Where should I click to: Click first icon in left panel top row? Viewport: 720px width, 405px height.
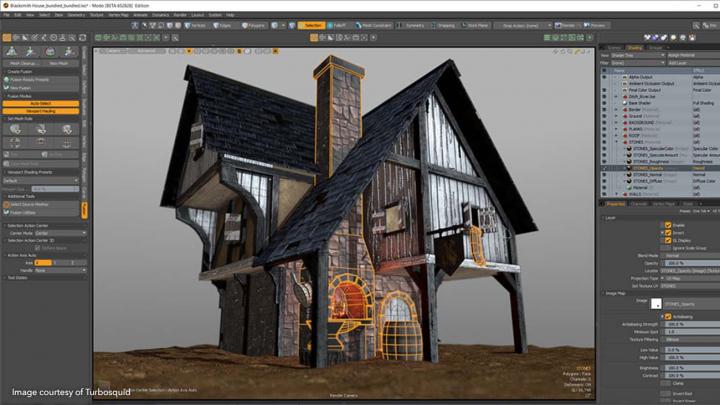coord(12,51)
